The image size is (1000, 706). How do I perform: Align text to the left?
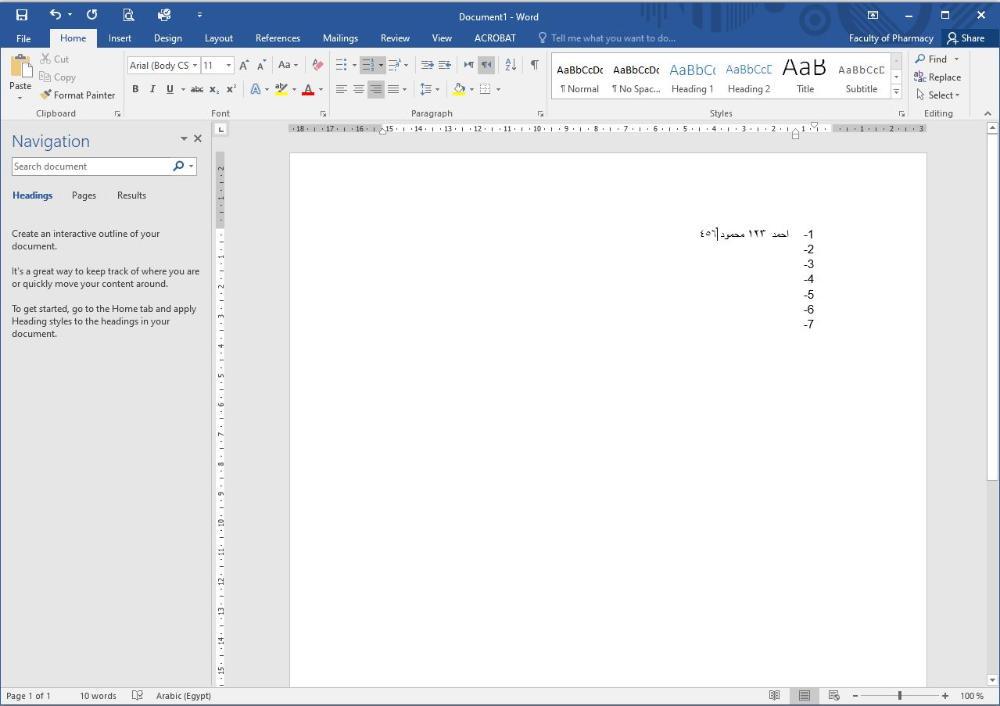[x=341, y=89]
